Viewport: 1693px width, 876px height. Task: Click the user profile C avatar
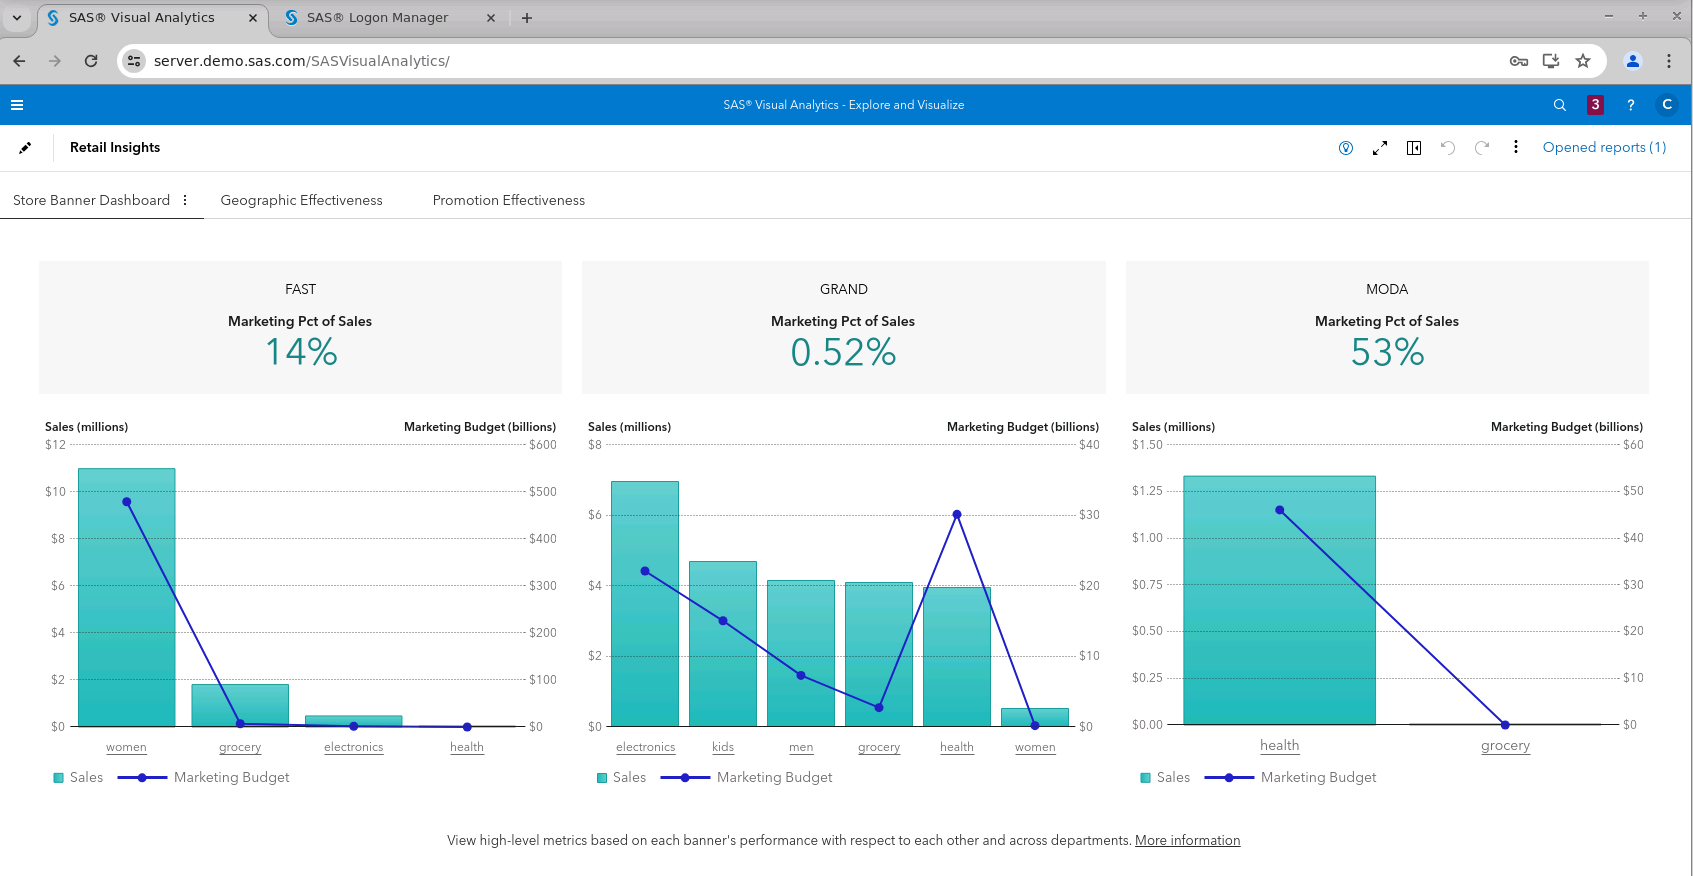(x=1666, y=105)
